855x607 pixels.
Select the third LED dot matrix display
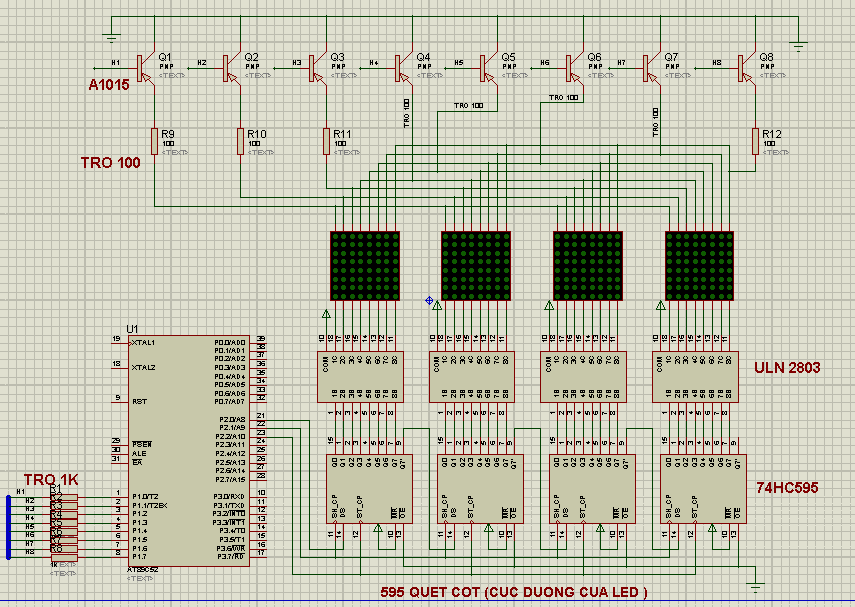click(x=588, y=266)
